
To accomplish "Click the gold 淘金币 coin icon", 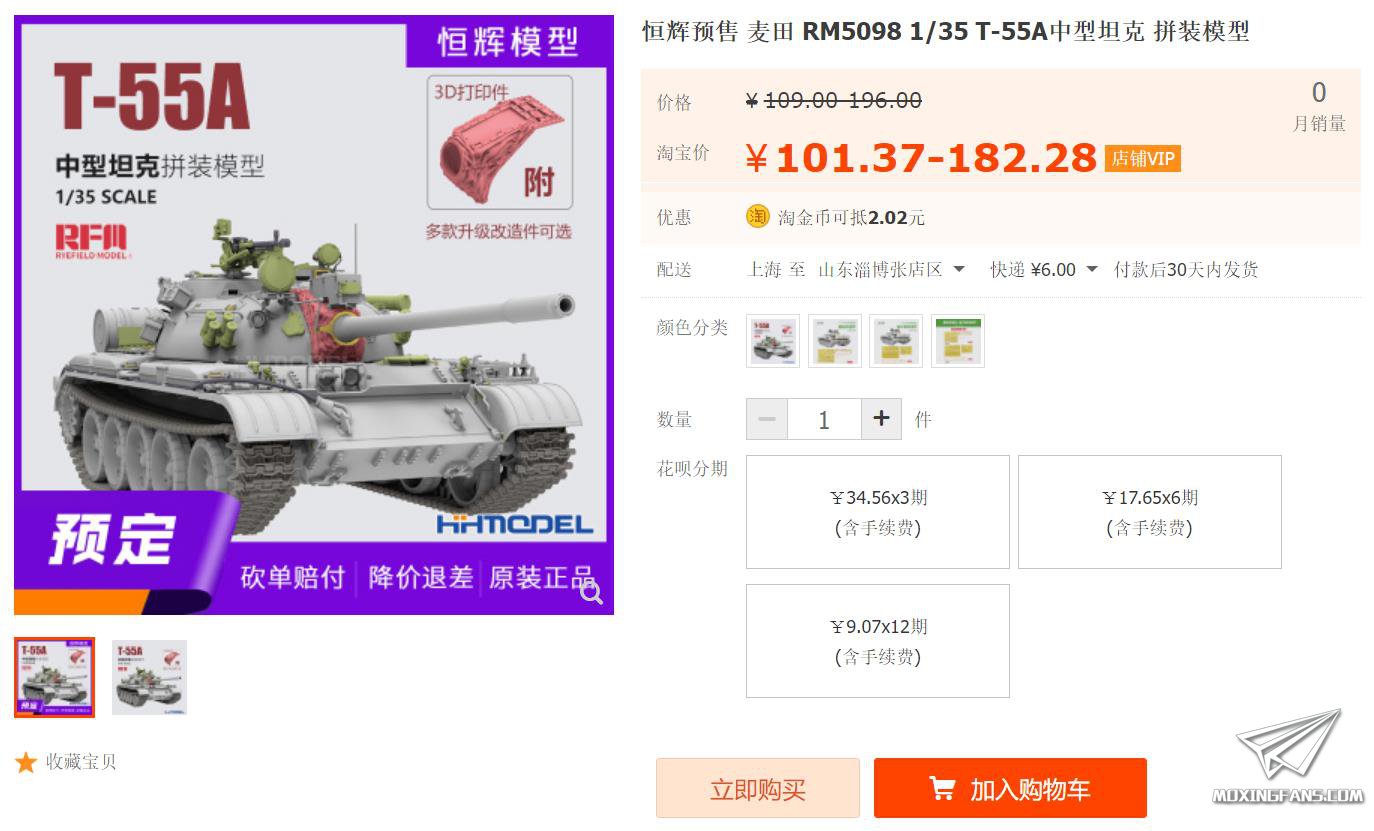I will click(x=758, y=216).
